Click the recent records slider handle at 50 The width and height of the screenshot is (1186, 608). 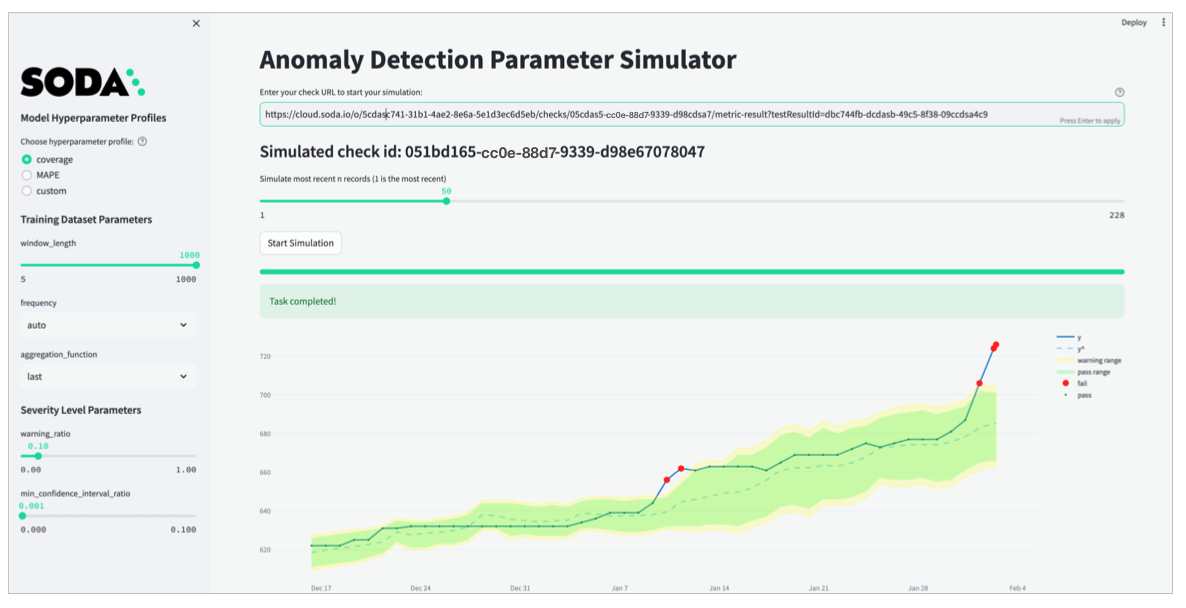[x=446, y=201]
